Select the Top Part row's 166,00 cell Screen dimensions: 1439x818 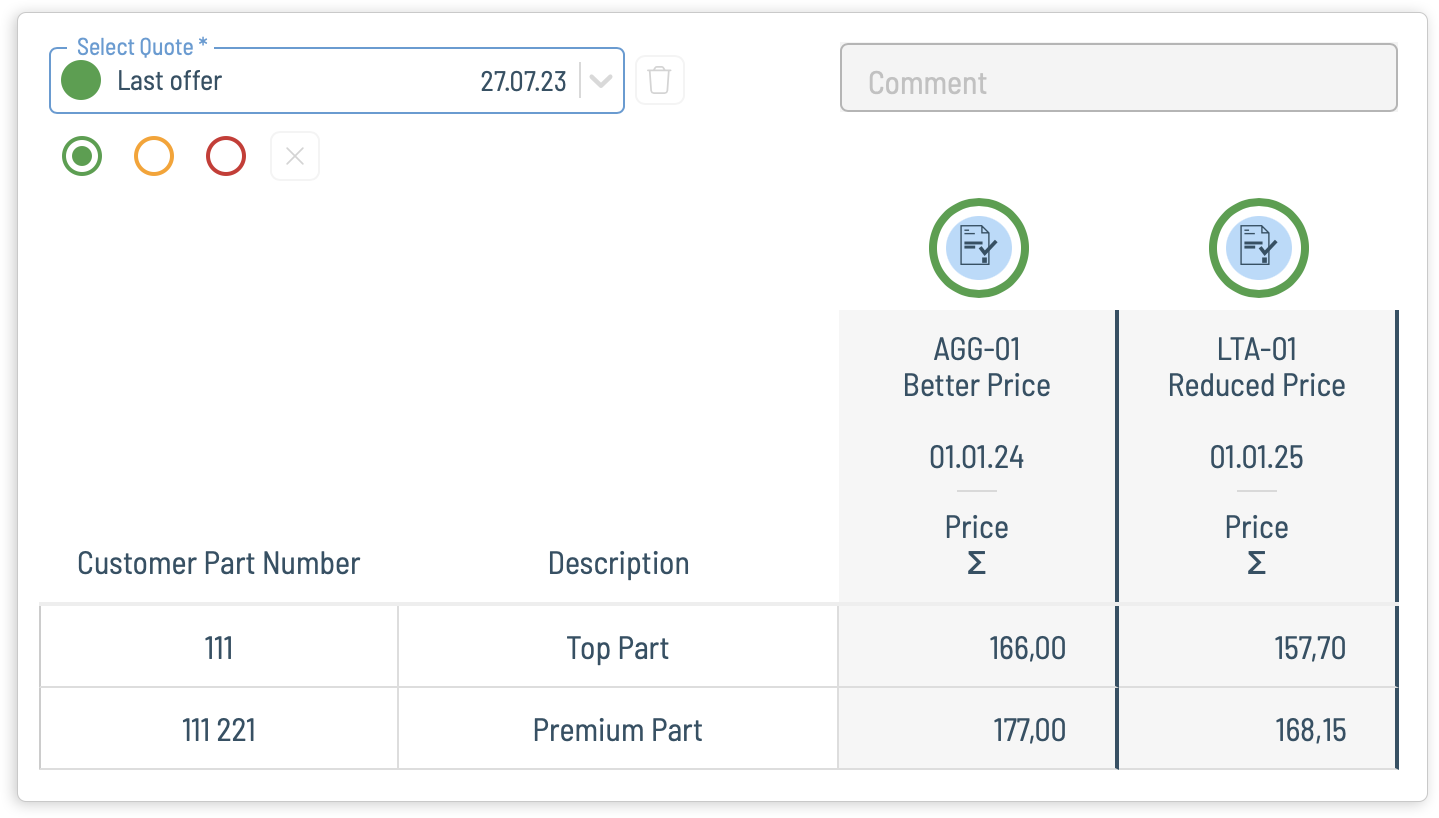pyautogui.click(x=977, y=647)
